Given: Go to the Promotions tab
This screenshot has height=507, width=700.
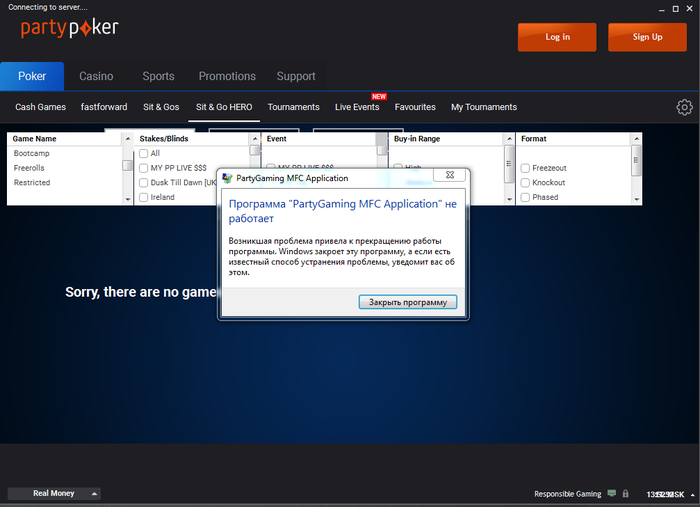Looking at the screenshot, I should click(227, 76).
